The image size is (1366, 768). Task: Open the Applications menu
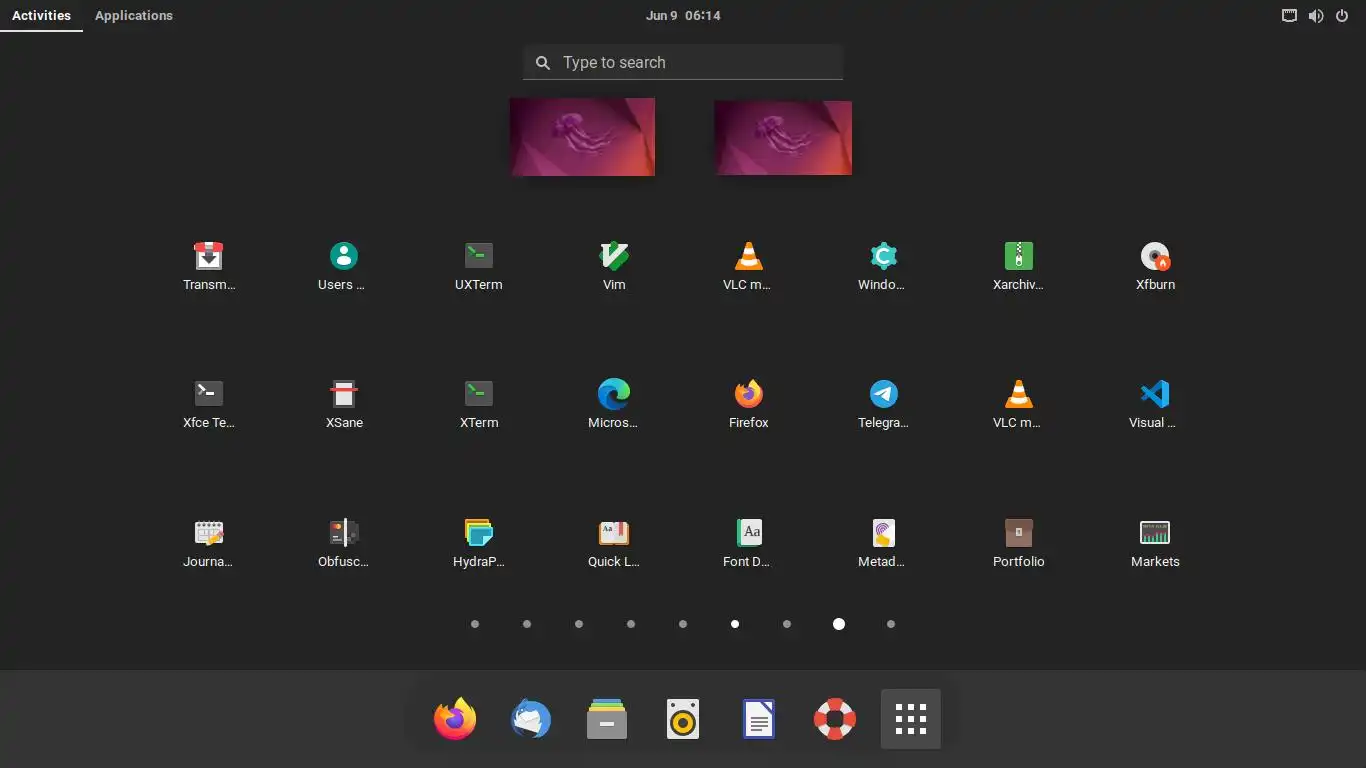pyautogui.click(x=134, y=15)
